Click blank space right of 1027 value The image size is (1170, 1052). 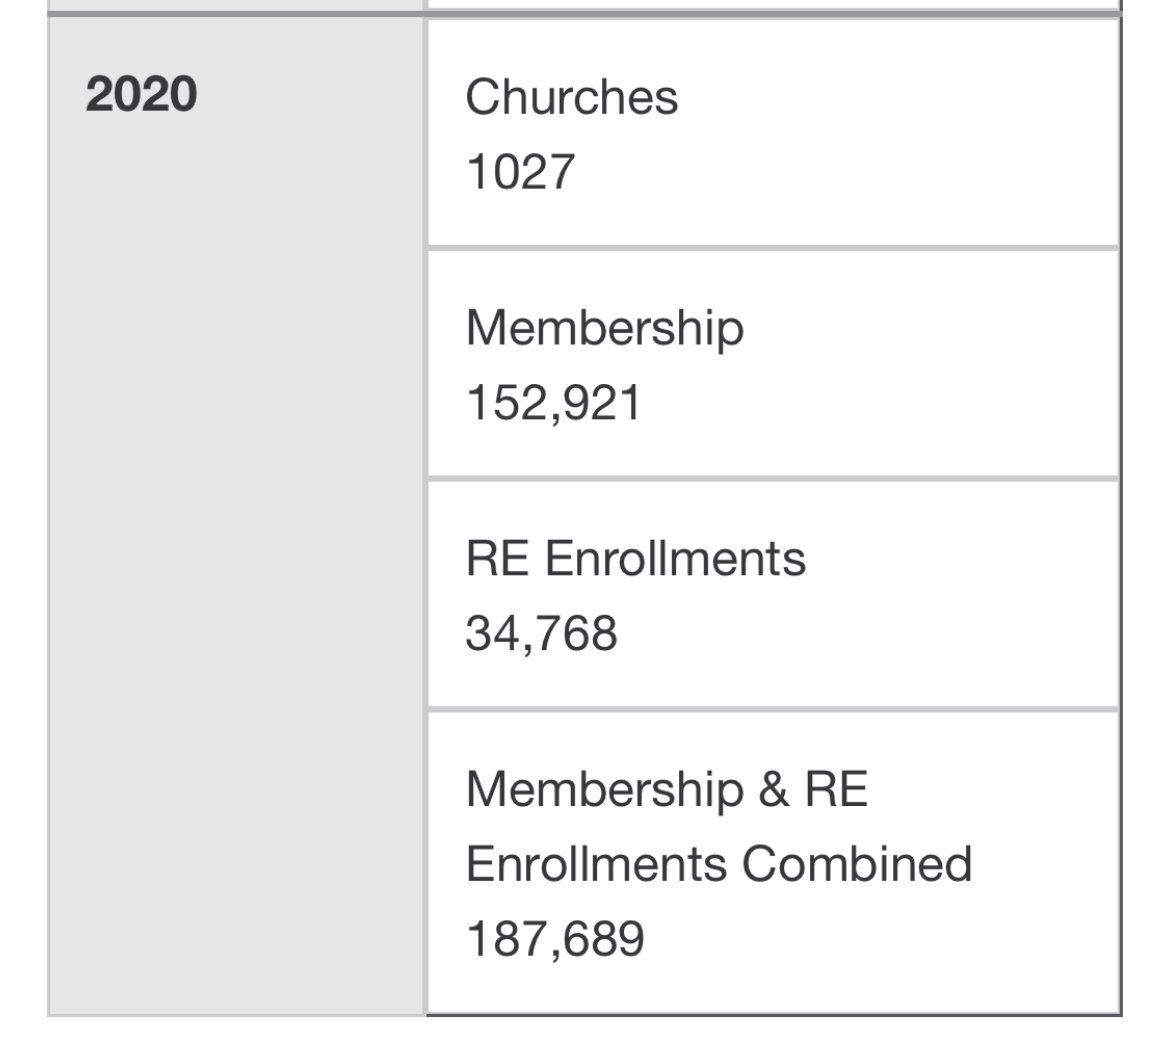pos(843,172)
